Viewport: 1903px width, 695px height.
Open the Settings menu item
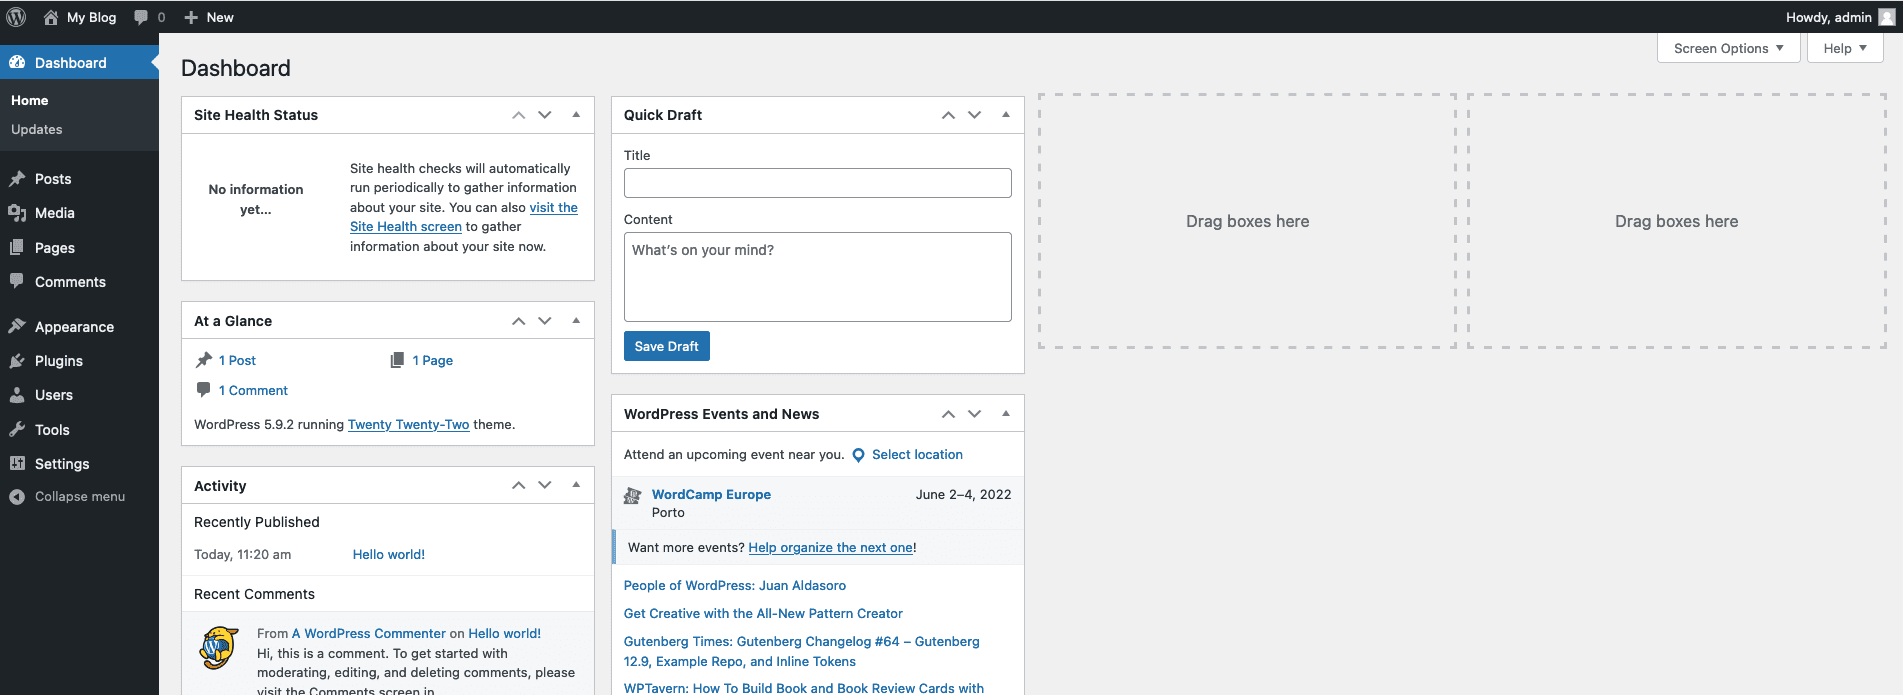(62, 464)
